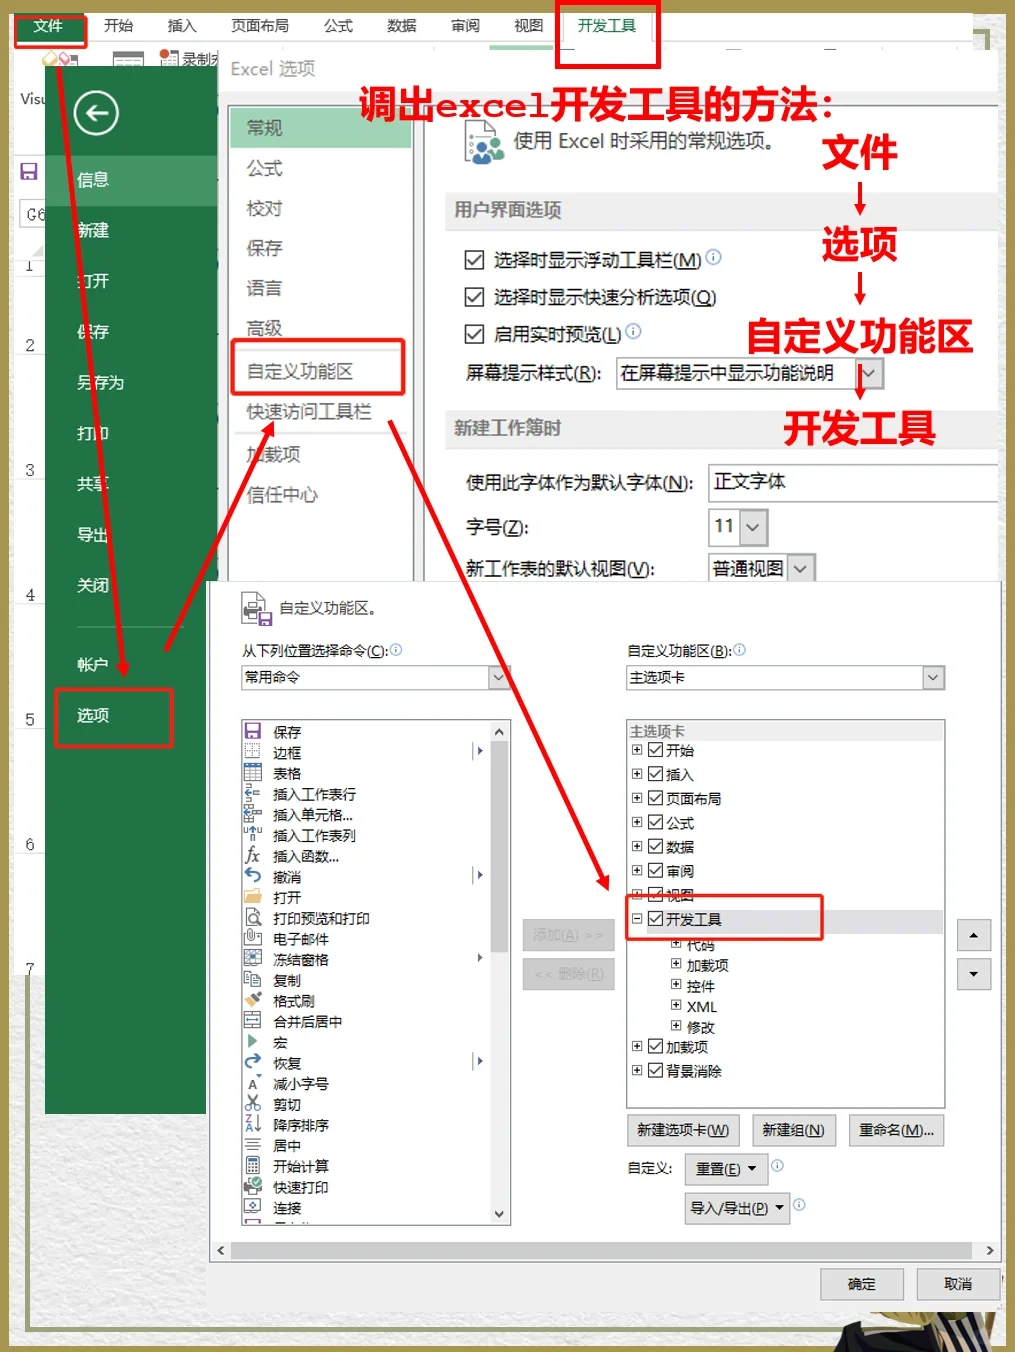The width and height of the screenshot is (1015, 1352).
Task: Open the 字号 font size dropdown
Action: tap(754, 527)
